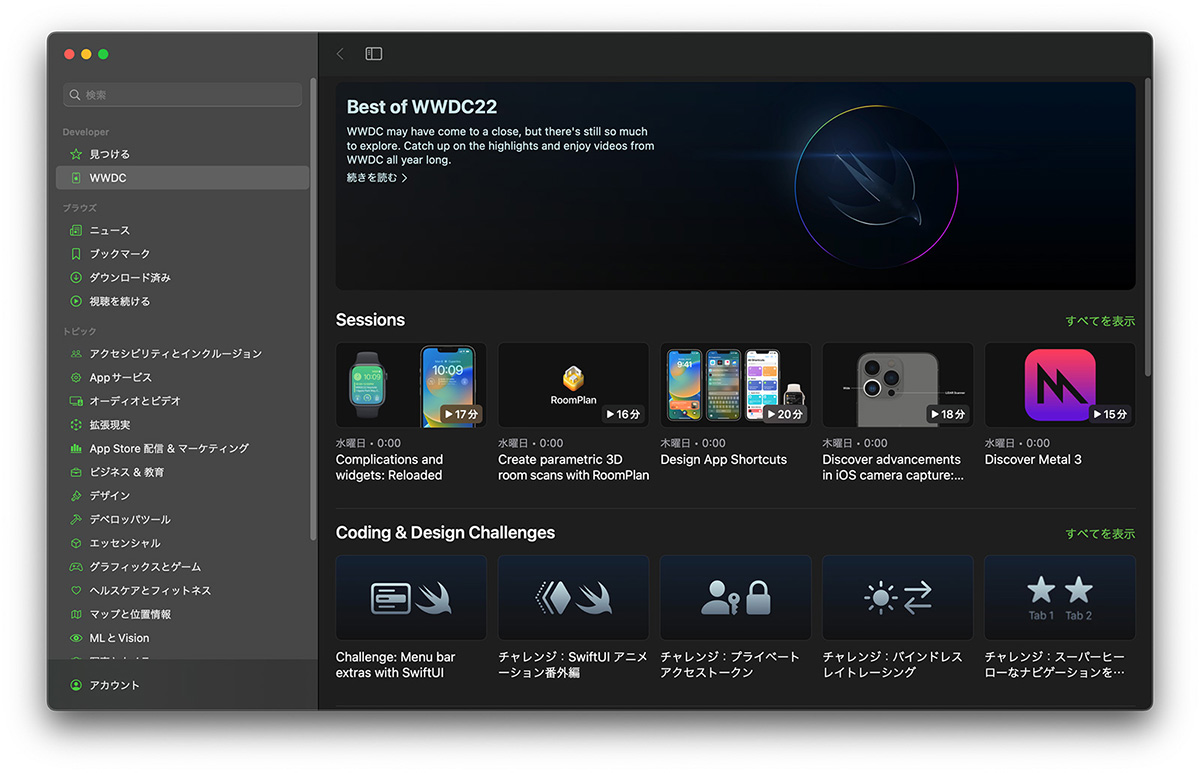Click the star icon next to 見つける

[x=76, y=155]
